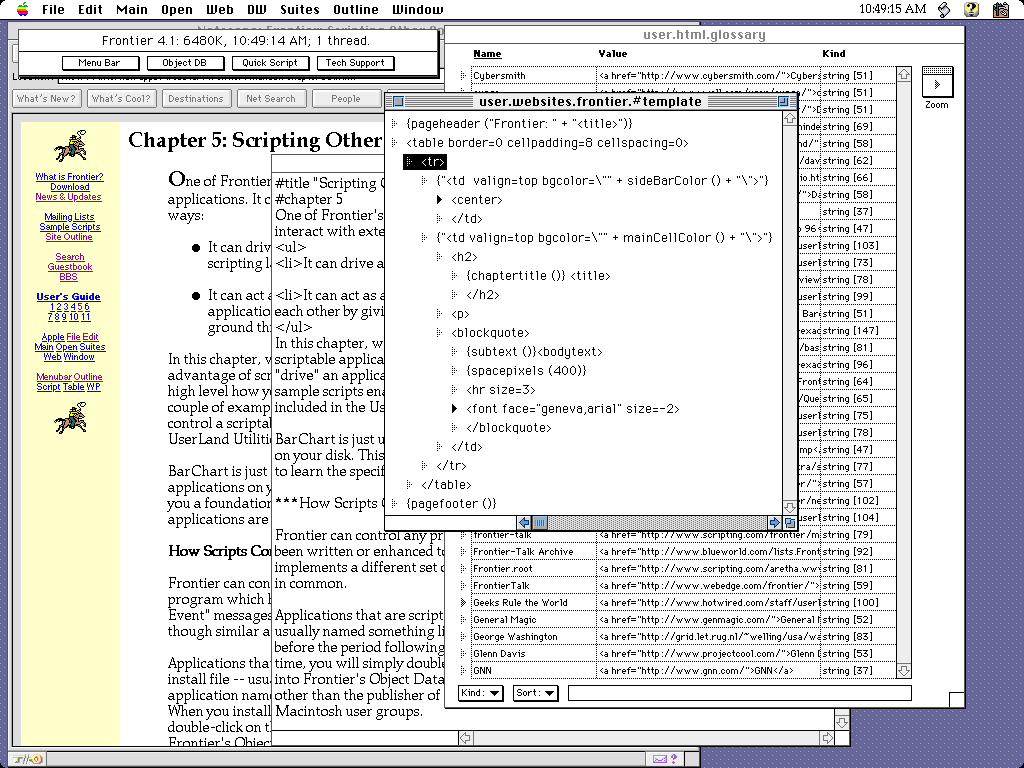This screenshot has height=768, width=1024.
Task: Click the Zoom icon in glossary window
Action: click(936, 82)
